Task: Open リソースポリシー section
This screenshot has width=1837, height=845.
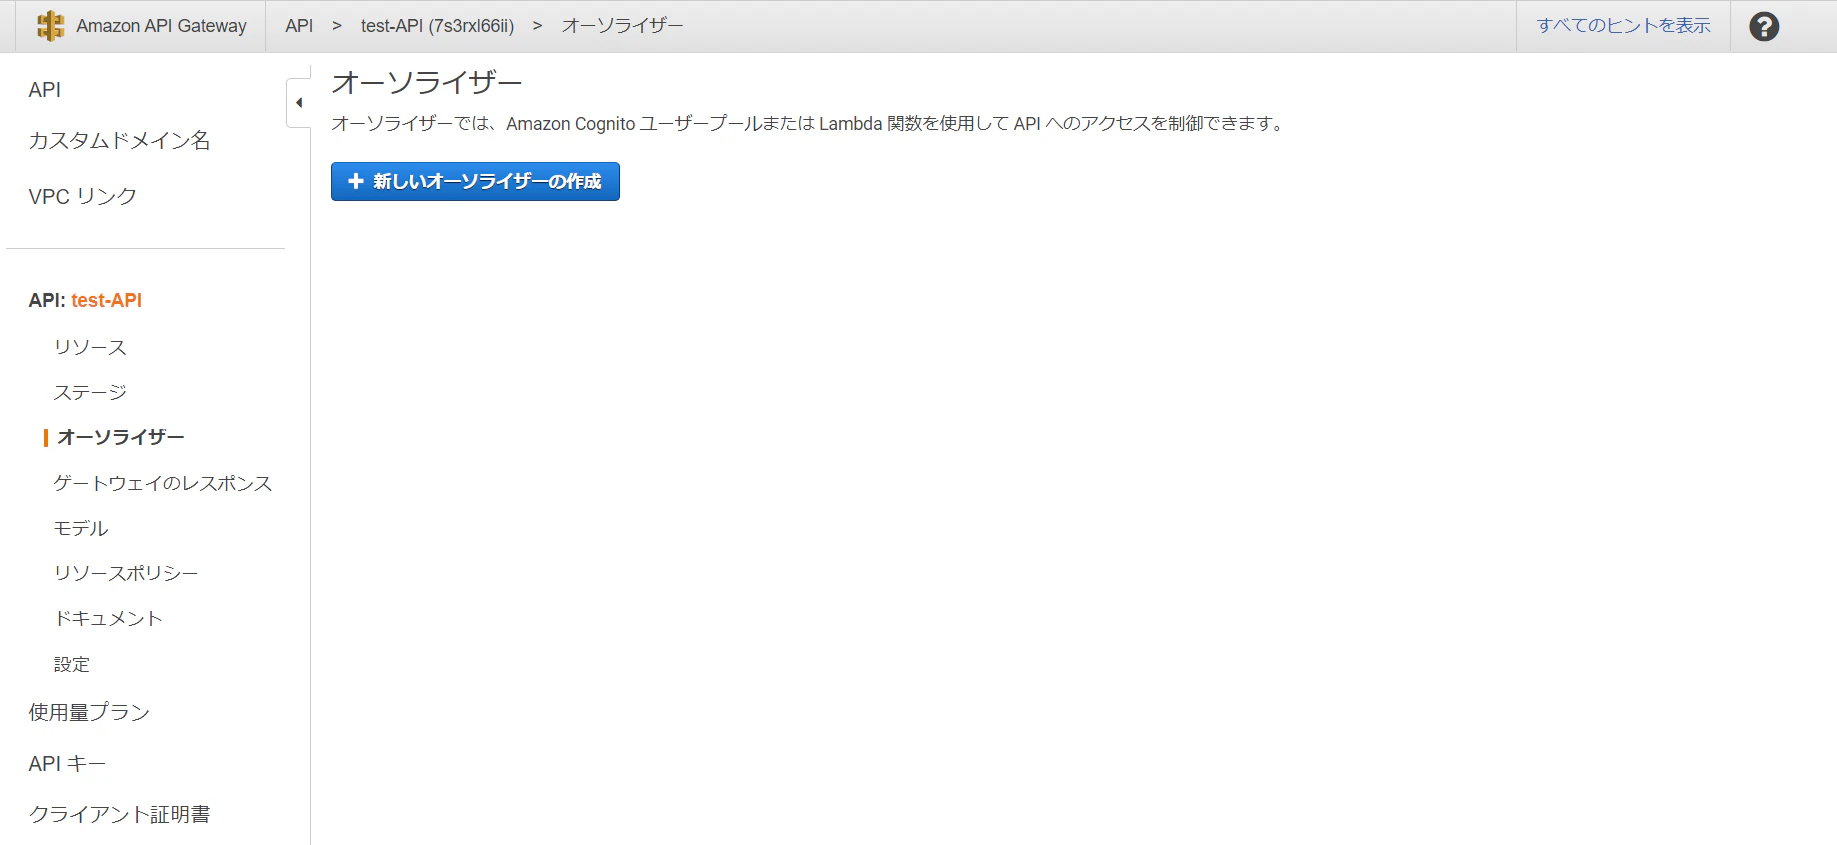Action: pos(126,573)
